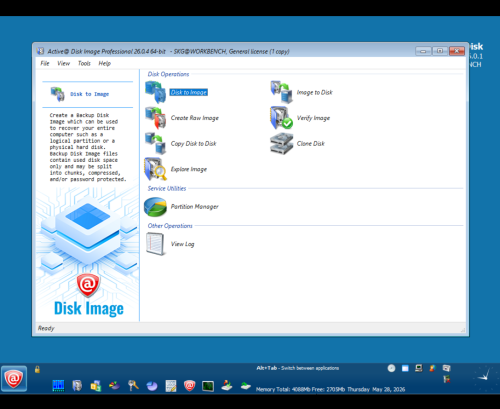This screenshot has width=500, height=409.
Task: Click the red shield start button on taskbar
Action: [x=14, y=379]
